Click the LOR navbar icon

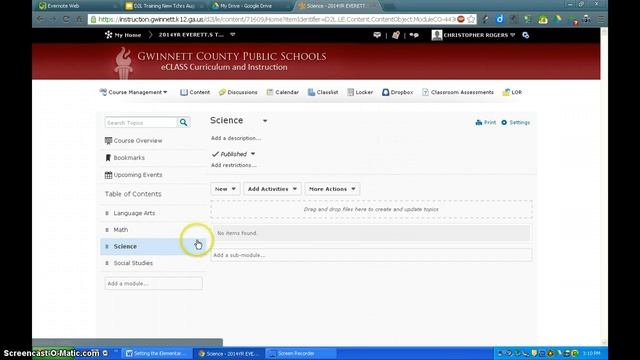pyautogui.click(x=506, y=92)
